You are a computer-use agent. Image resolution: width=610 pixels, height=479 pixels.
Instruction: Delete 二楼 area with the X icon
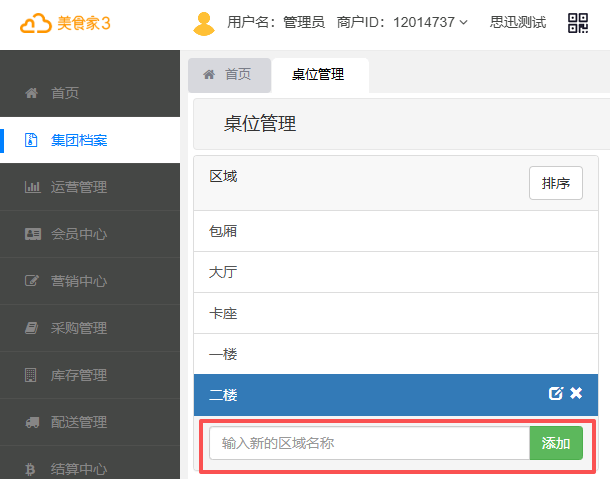pyautogui.click(x=576, y=393)
